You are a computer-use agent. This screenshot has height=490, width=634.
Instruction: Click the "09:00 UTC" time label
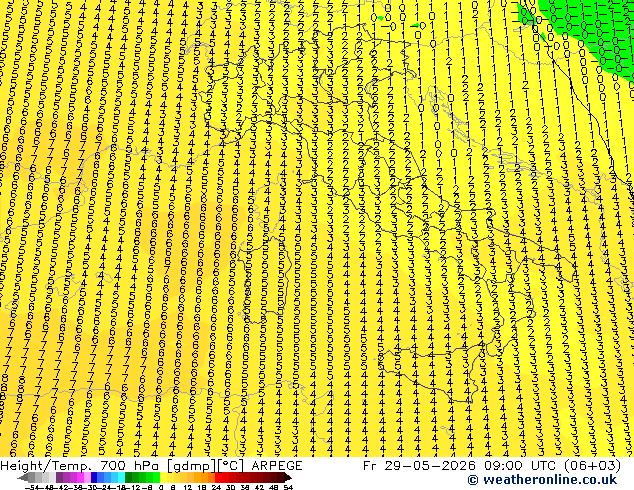coord(520,466)
